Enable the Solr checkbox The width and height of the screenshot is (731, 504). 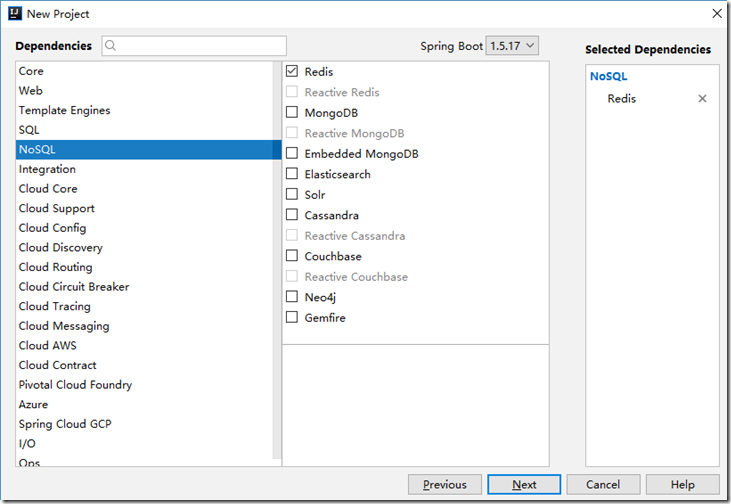pos(292,194)
